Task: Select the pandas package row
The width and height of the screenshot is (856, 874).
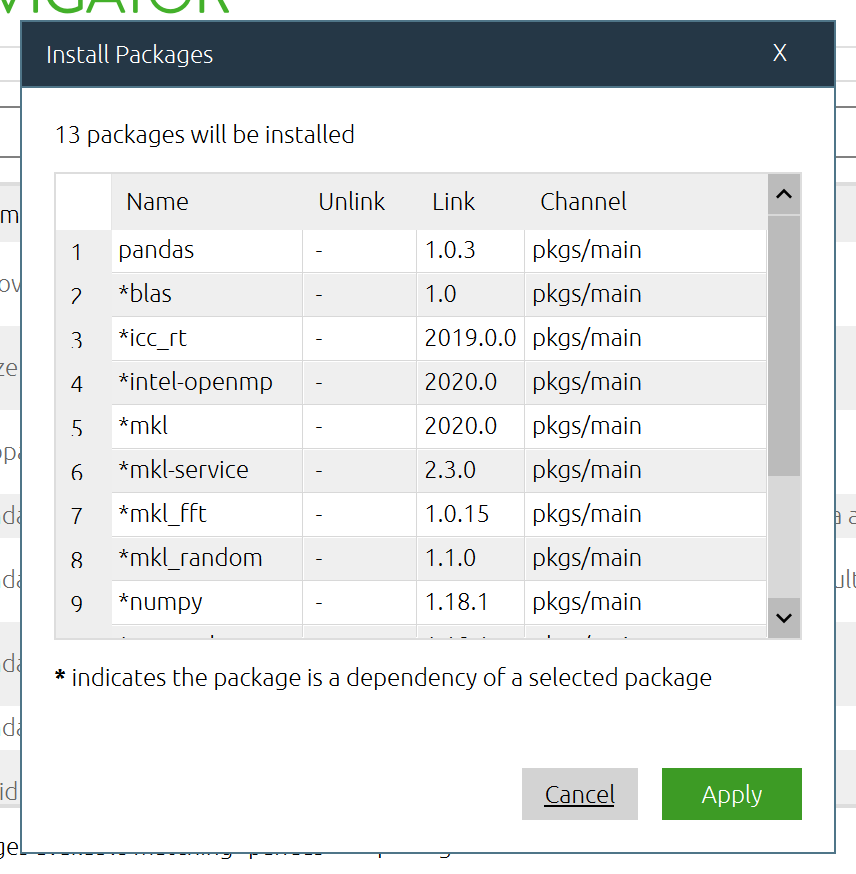Action: coord(156,250)
